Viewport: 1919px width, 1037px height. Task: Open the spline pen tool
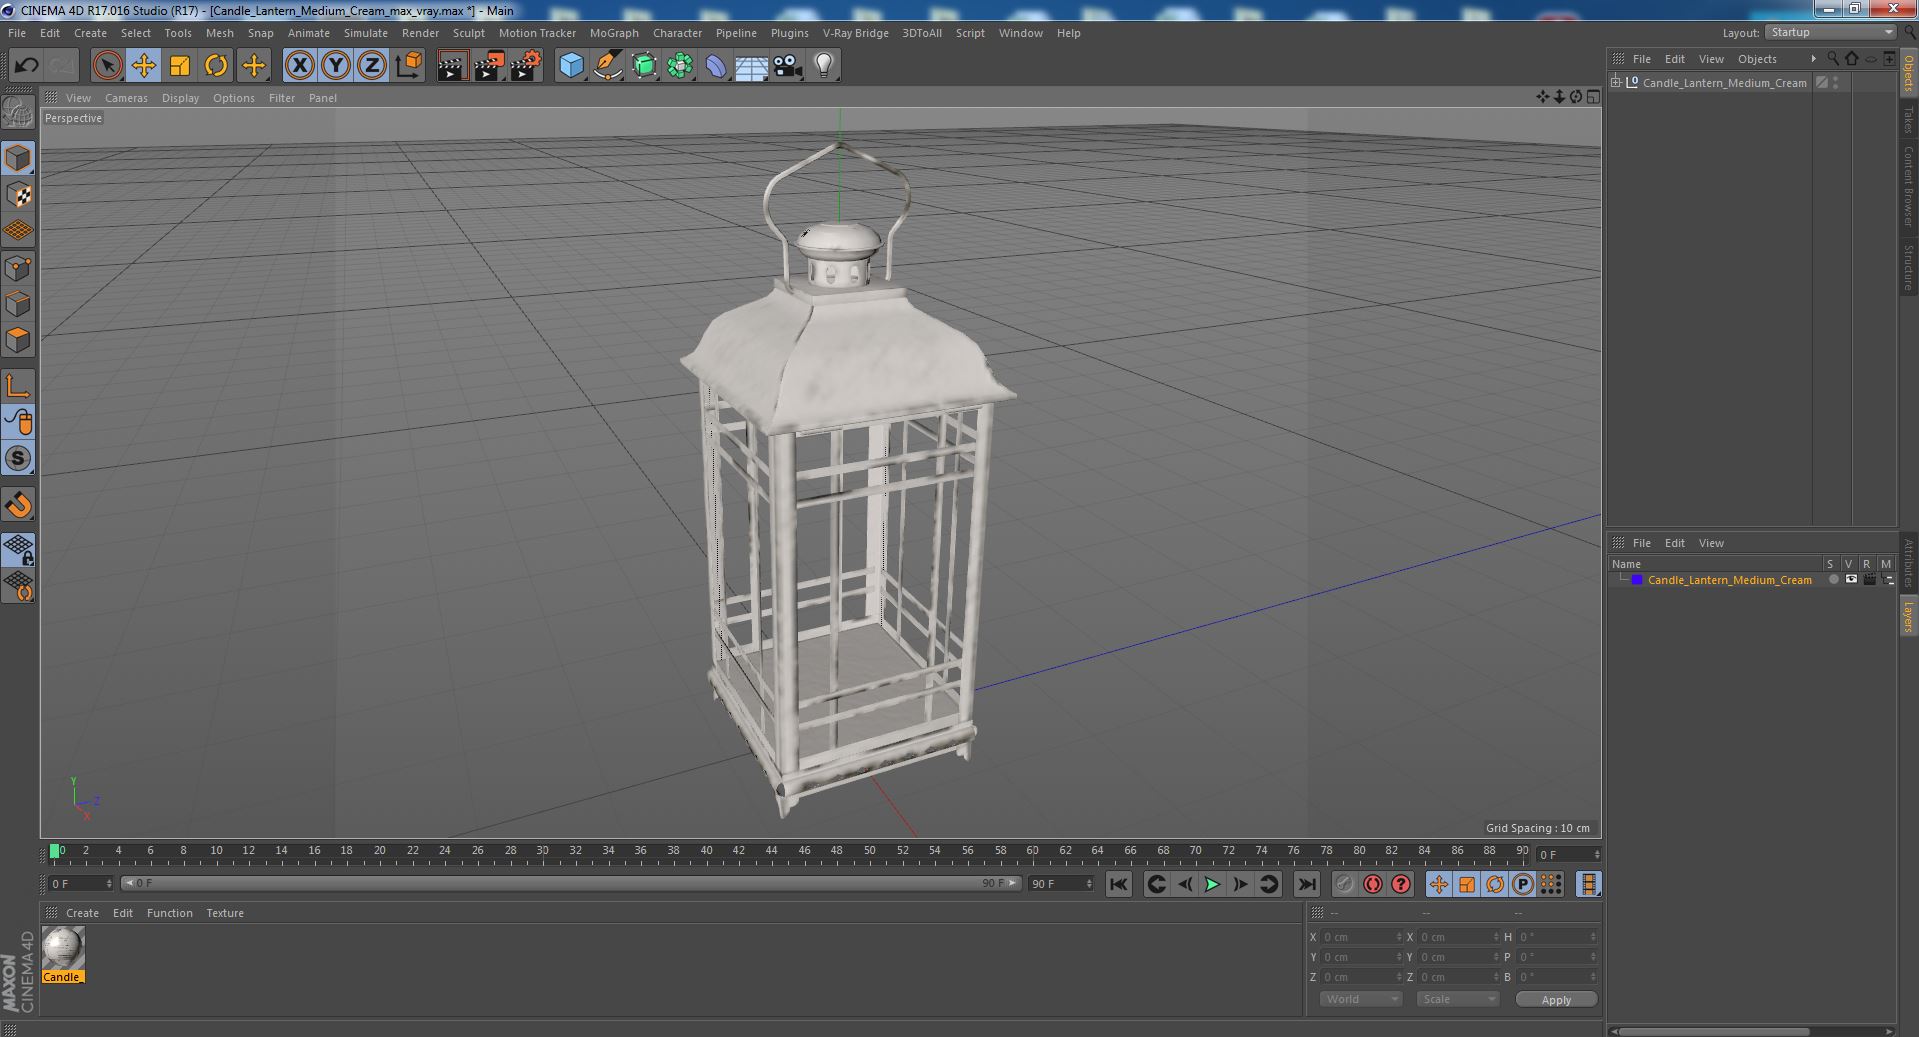pyautogui.click(x=607, y=66)
